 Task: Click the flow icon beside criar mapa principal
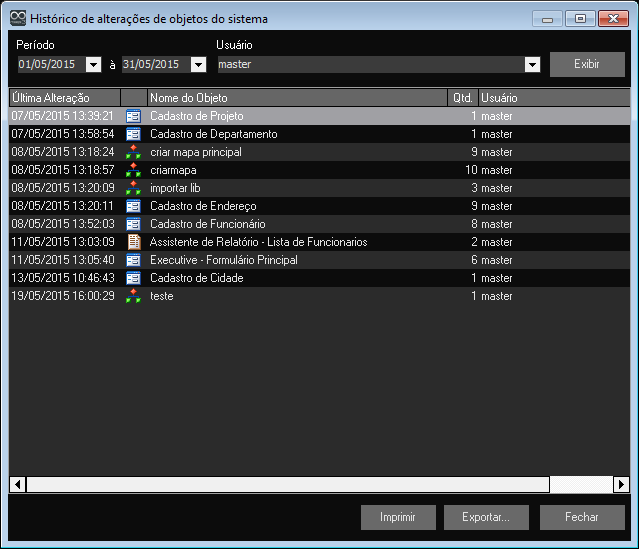133,152
